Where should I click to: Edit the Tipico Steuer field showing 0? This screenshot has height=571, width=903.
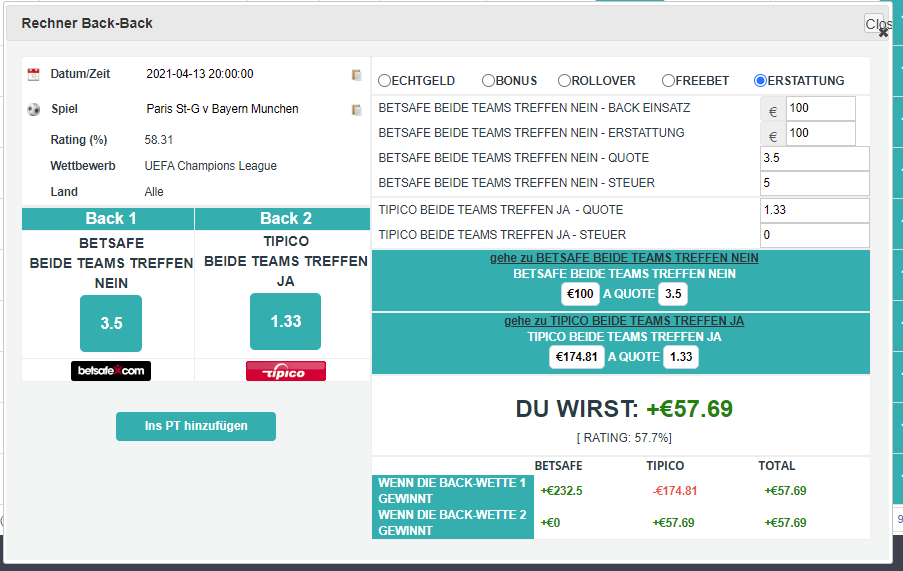(x=814, y=235)
